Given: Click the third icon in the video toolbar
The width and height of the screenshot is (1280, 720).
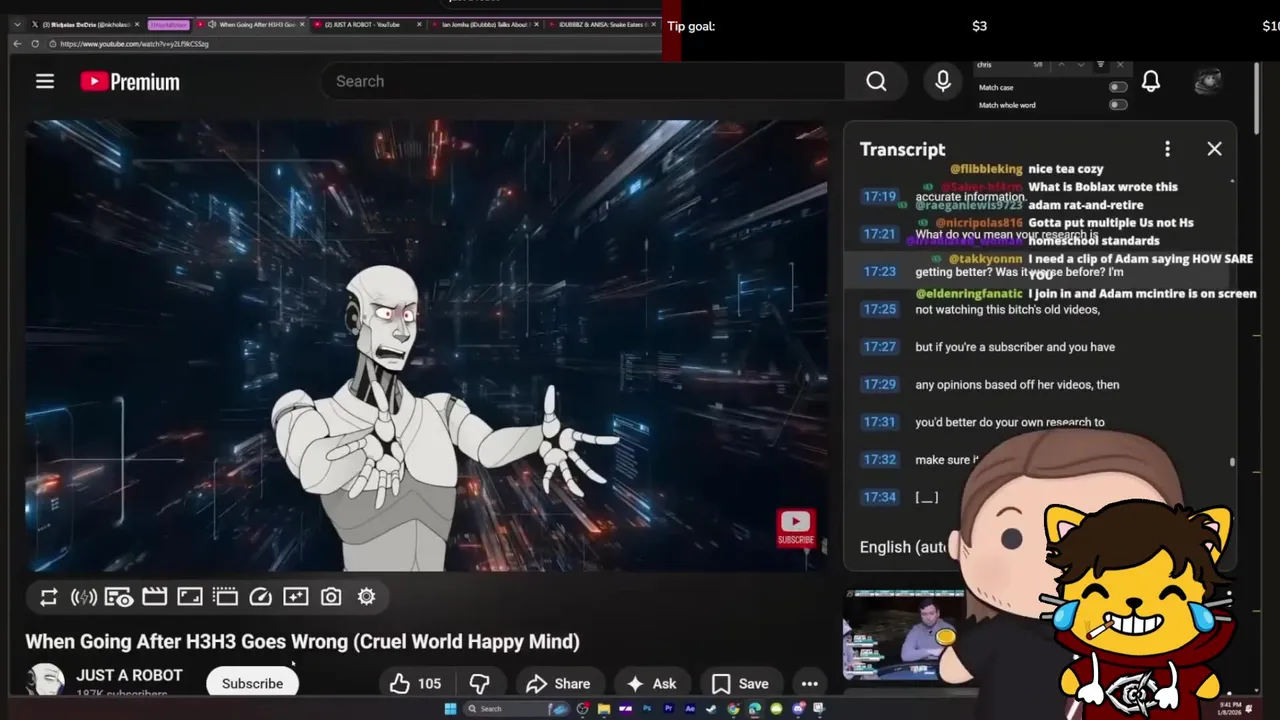Looking at the screenshot, I should [x=119, y=597].
